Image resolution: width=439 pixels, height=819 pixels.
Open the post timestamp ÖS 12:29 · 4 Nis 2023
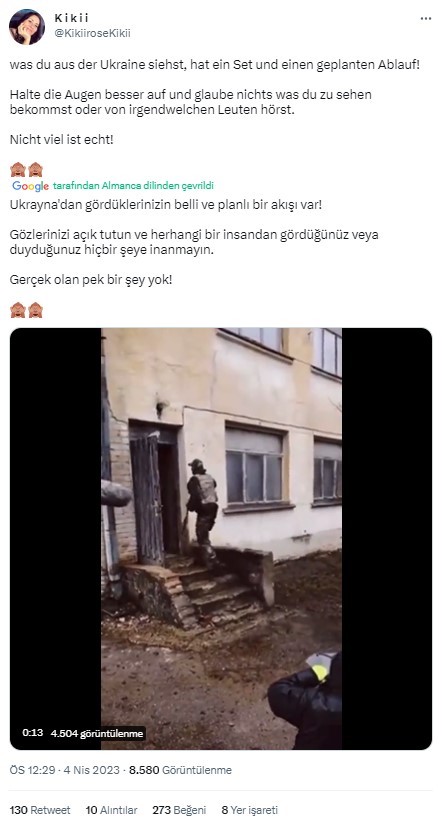coord(65,770)
